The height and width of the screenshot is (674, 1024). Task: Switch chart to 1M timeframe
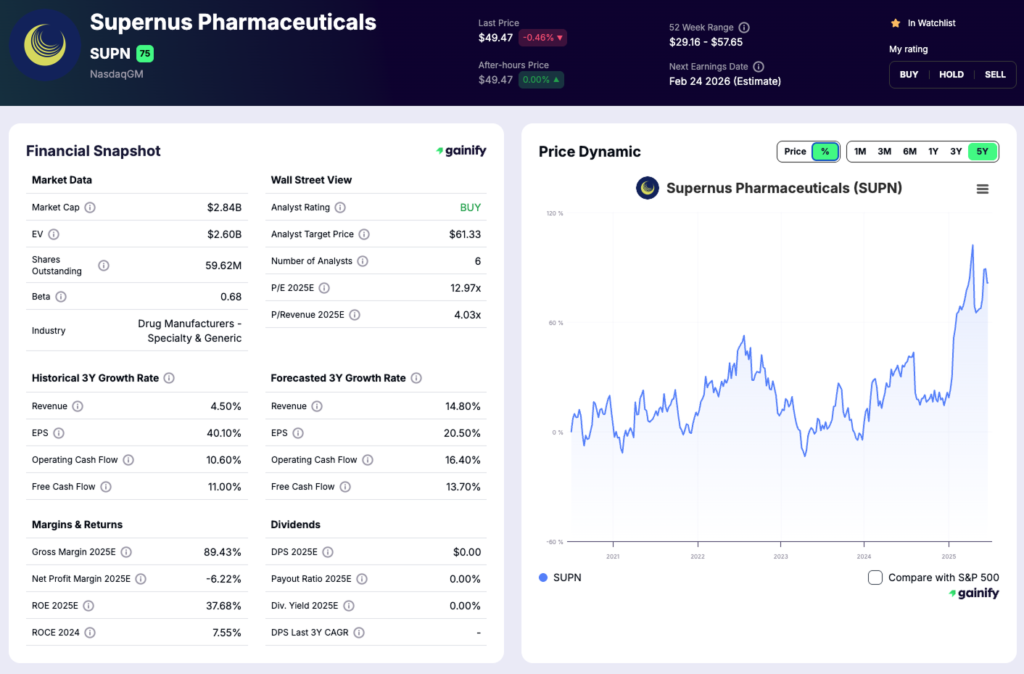(859, 151)
